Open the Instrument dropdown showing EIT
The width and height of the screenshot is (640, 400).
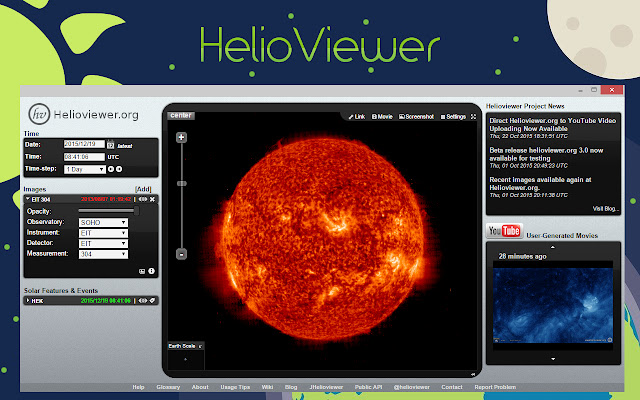coord(103,233)
